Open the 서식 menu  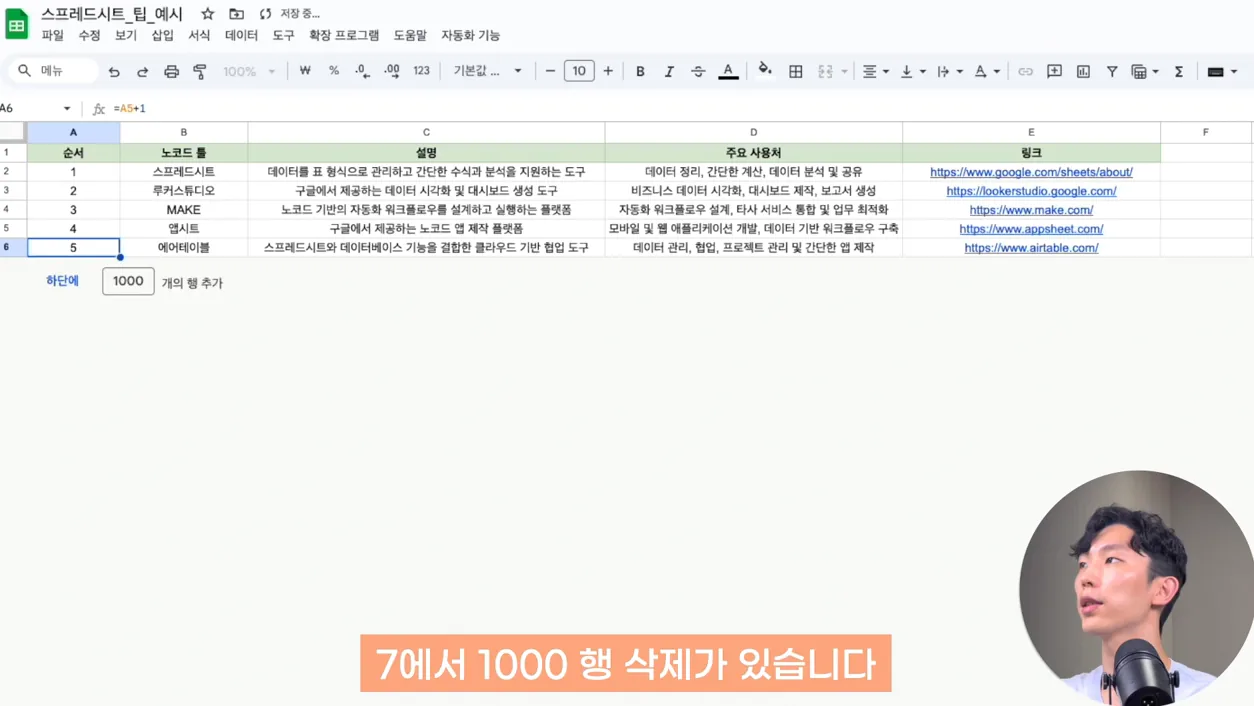click(x=199, y=35)
